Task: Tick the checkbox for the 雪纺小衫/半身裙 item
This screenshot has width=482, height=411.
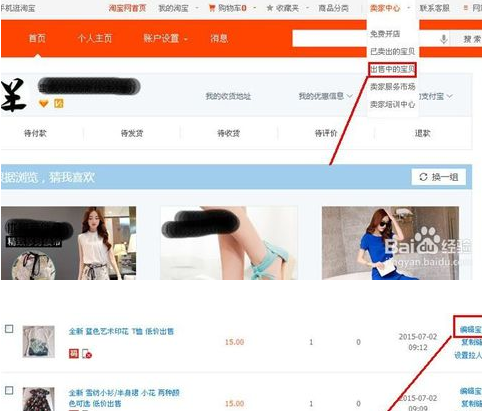Action: coord(9,390)
